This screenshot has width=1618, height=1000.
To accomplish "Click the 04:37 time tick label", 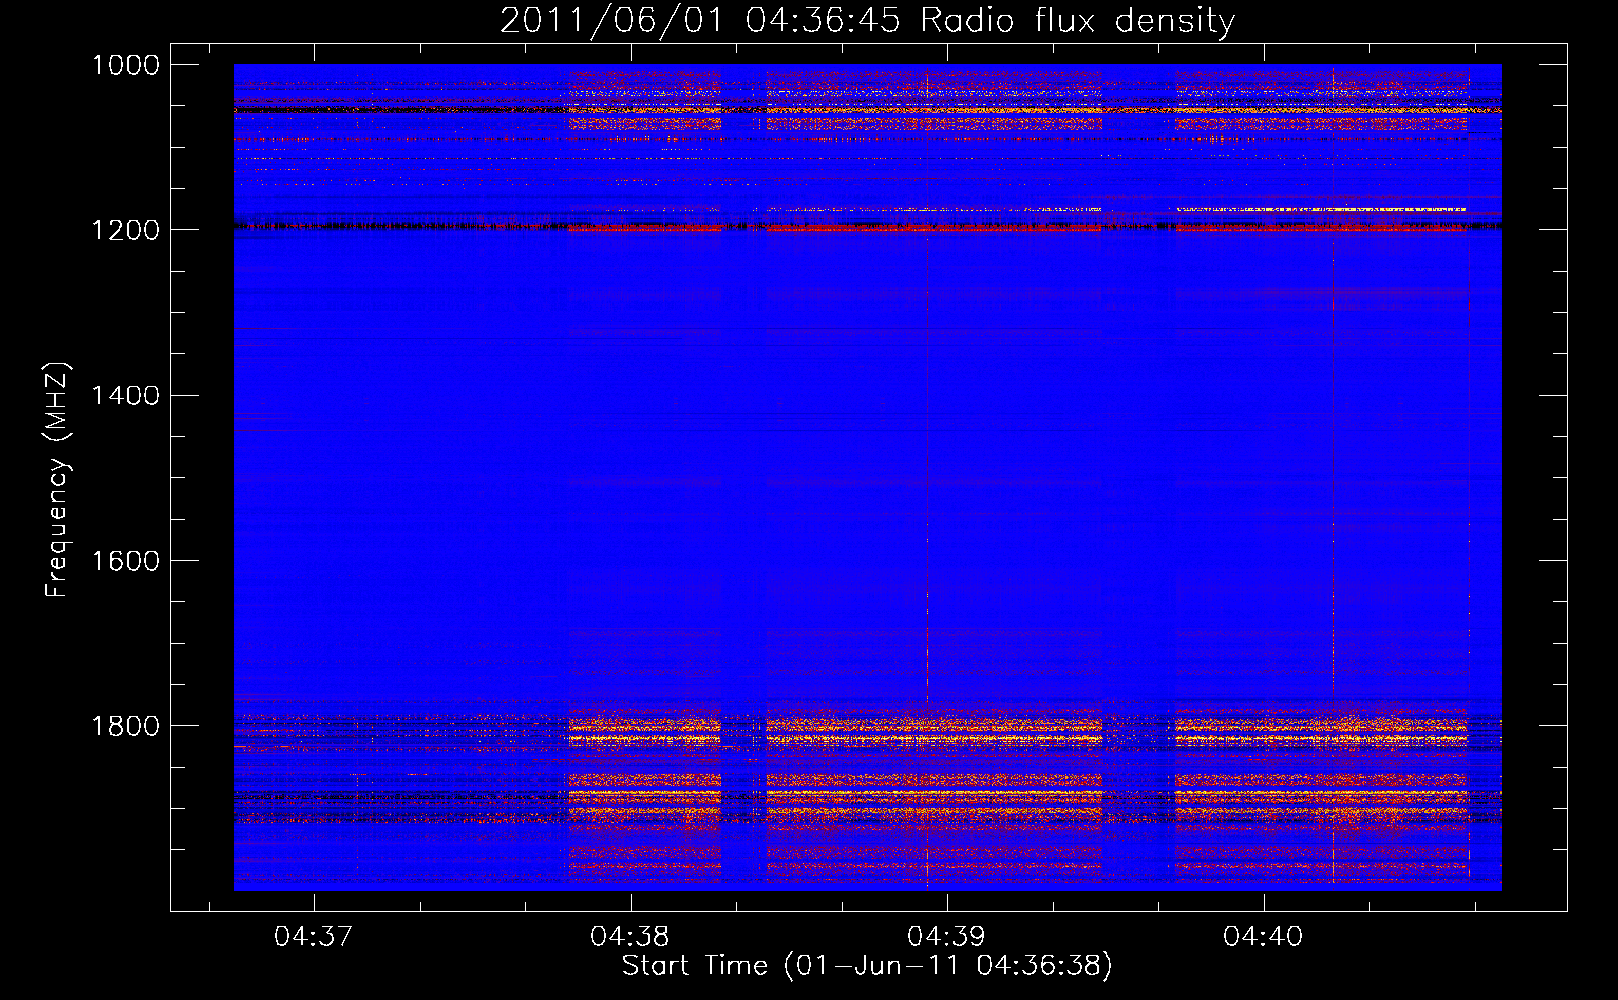I will [313, 936].
